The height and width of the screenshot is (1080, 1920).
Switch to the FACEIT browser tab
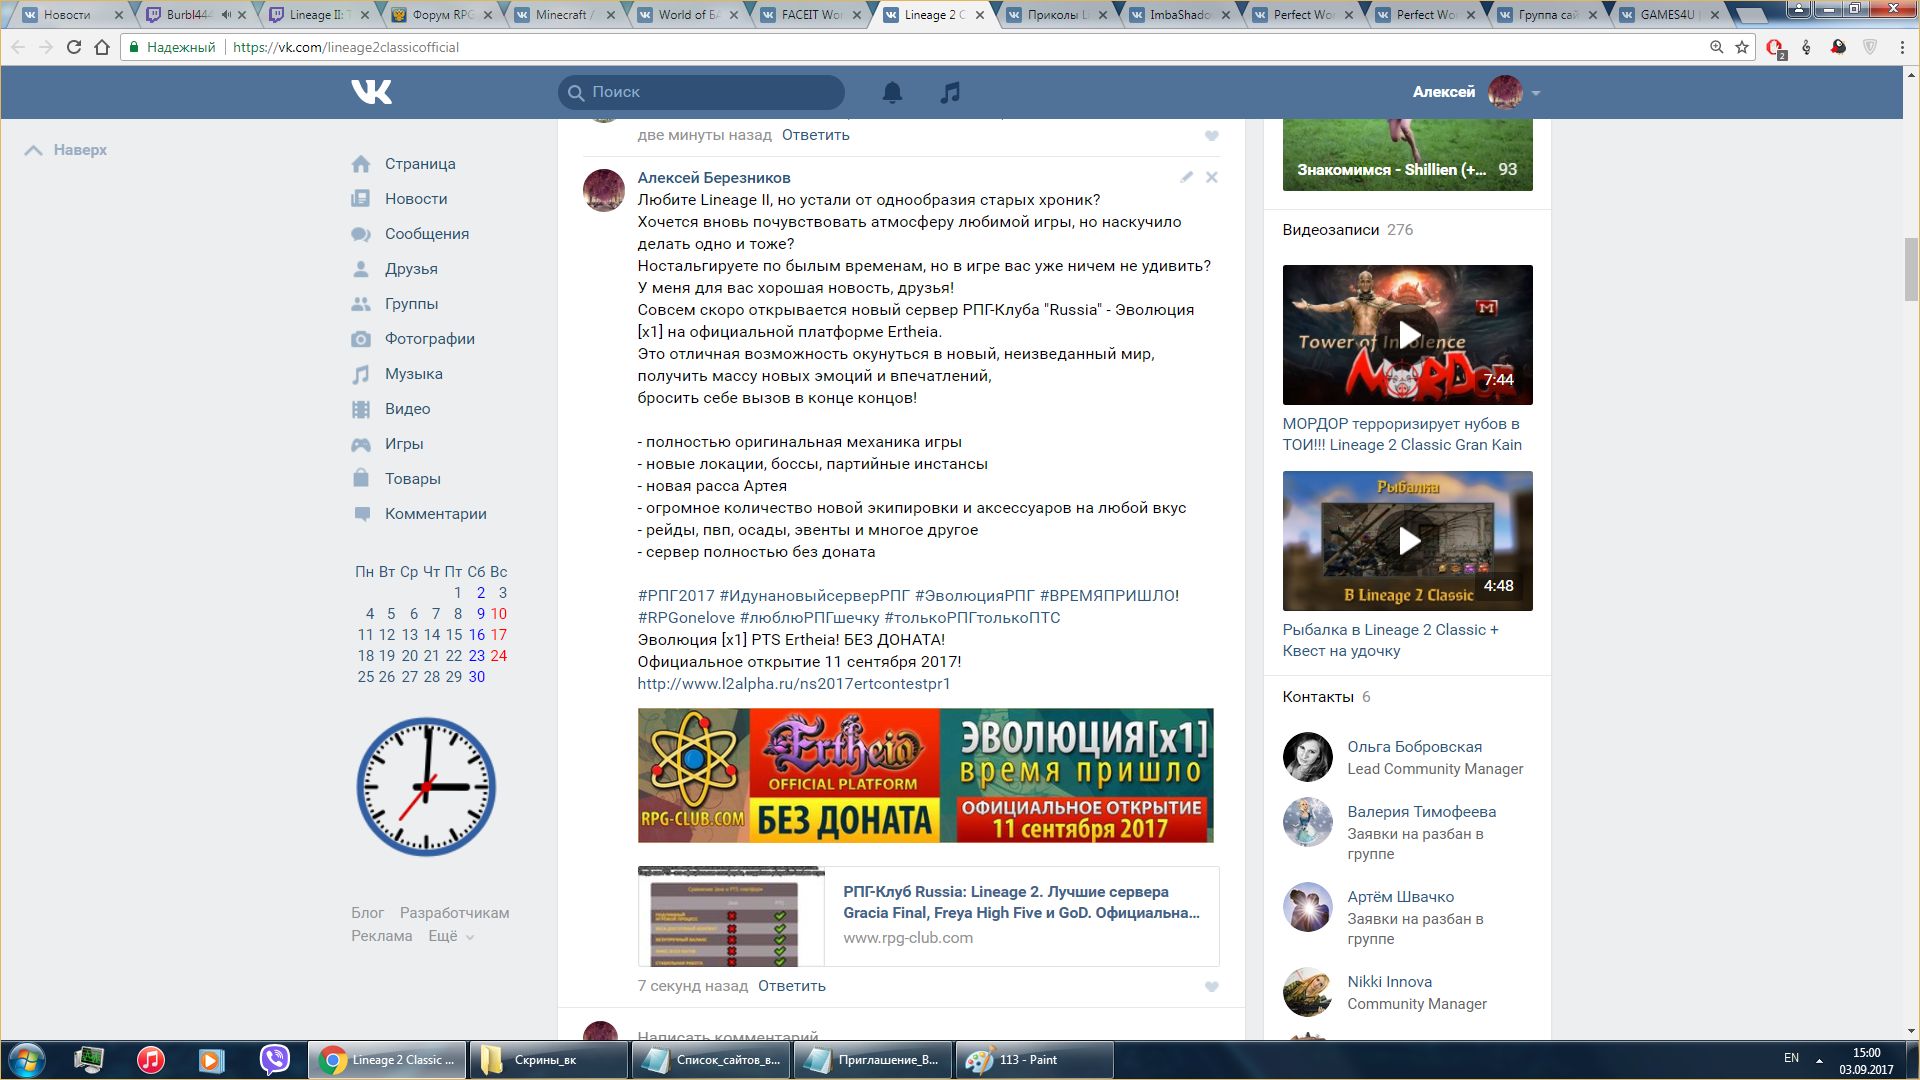pos(810,15)
